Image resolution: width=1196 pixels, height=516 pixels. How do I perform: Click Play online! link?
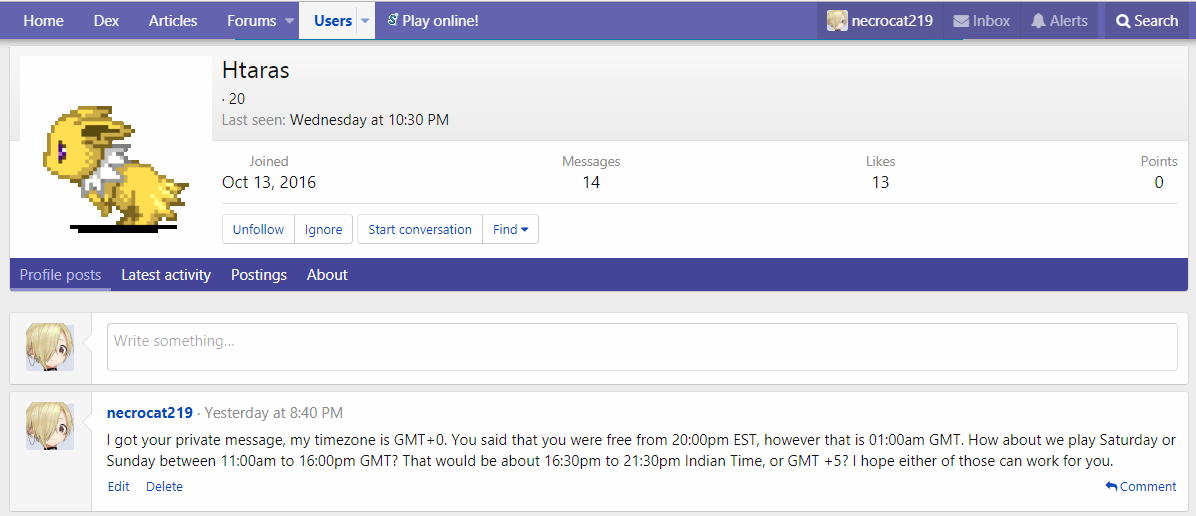point(432,21)
